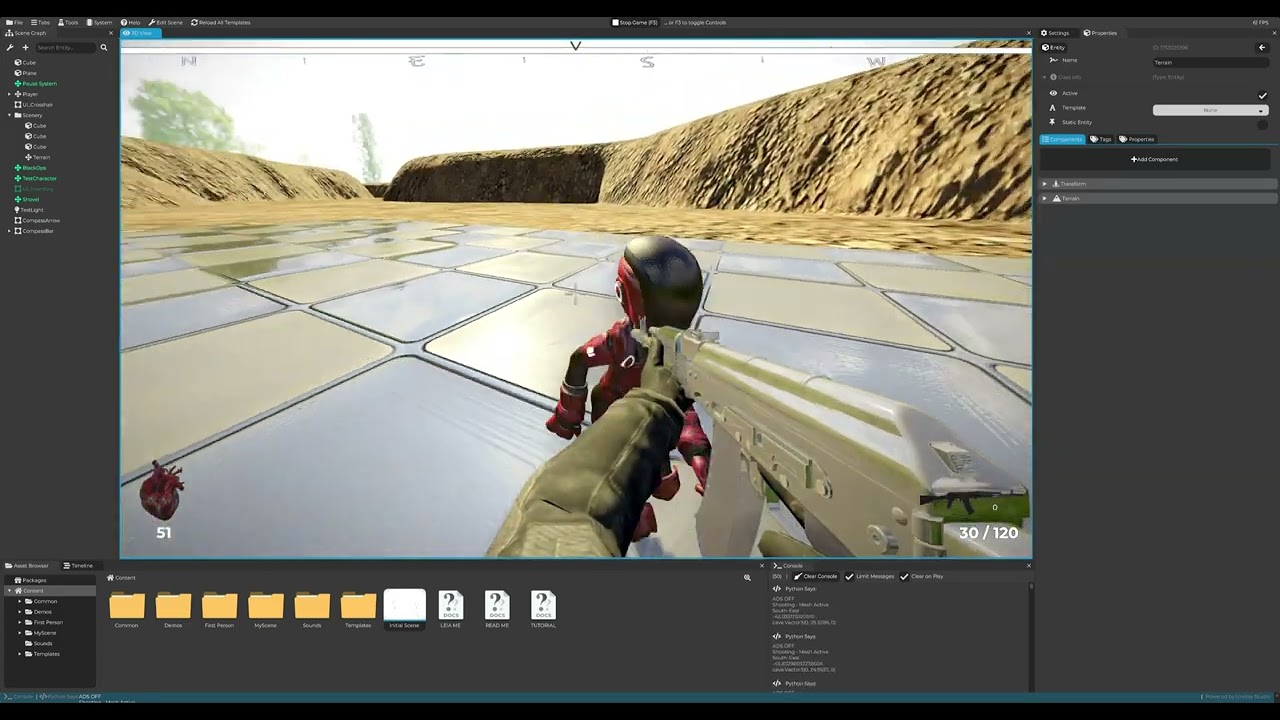Open the Tabs menu

tap(40, 22)
